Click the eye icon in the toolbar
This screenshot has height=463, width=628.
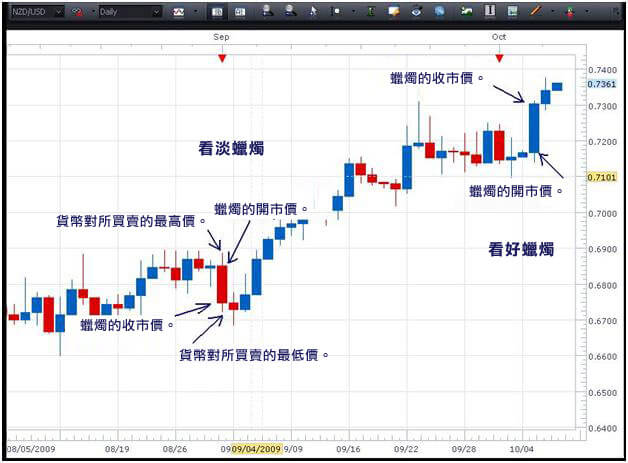(417, 12)
